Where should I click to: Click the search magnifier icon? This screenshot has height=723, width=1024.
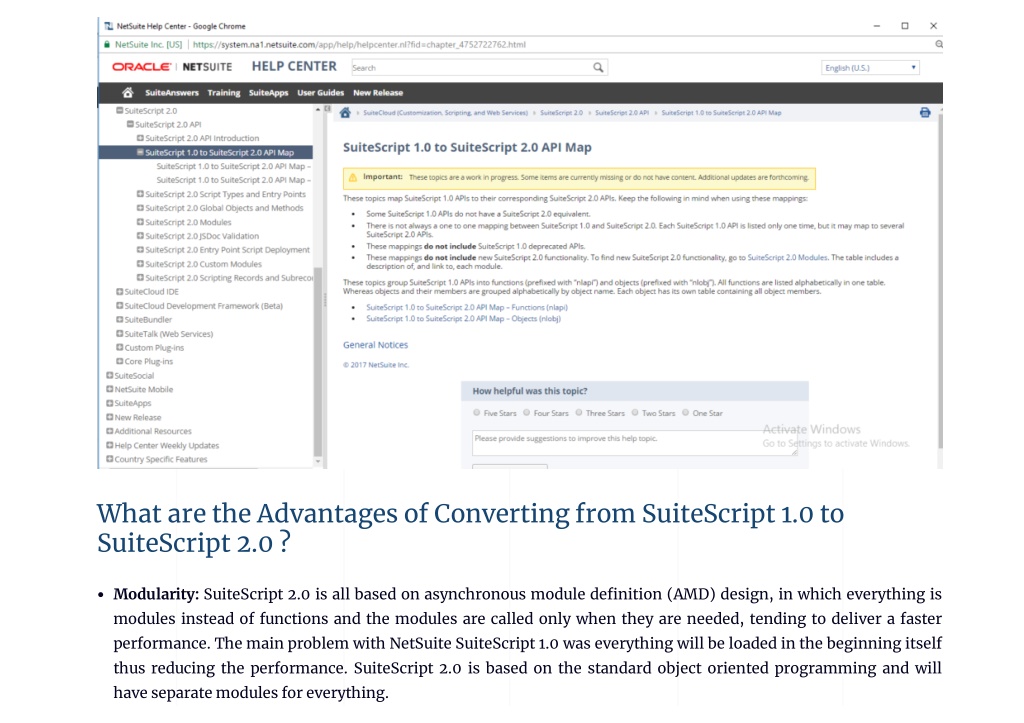598,67
